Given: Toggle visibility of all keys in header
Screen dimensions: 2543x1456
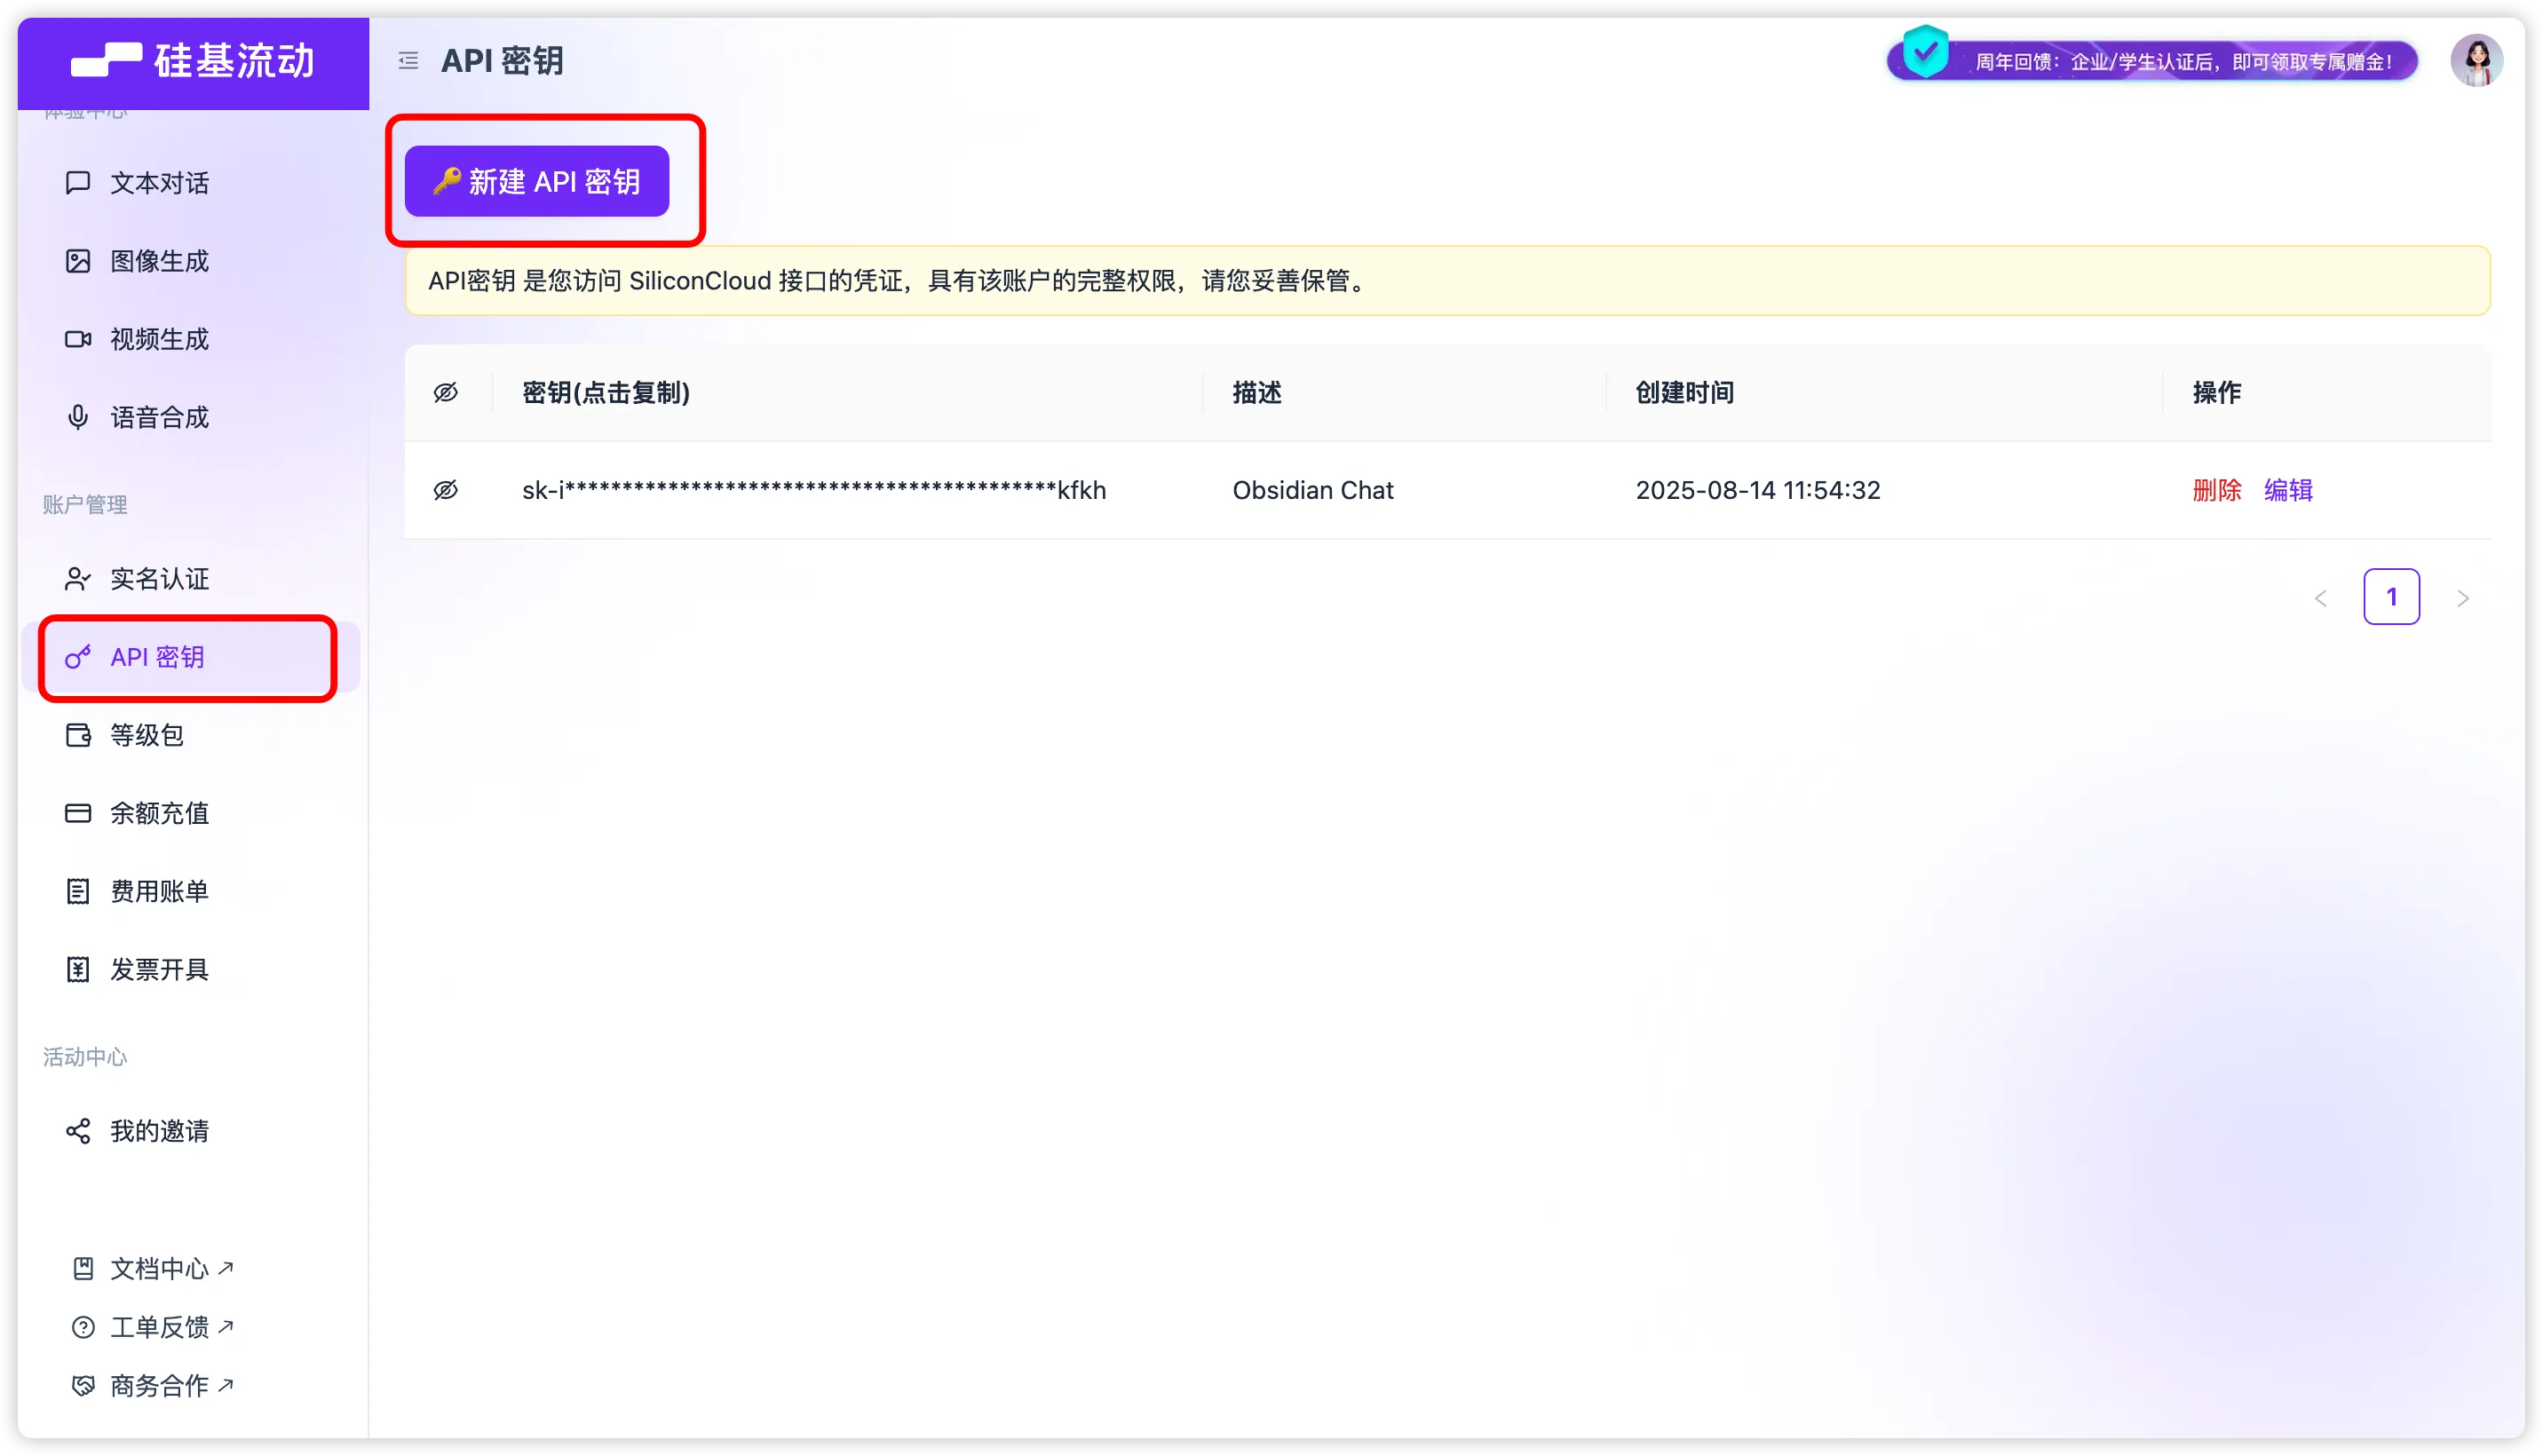Looking at the screenshot, I should (x=446, y=393).
